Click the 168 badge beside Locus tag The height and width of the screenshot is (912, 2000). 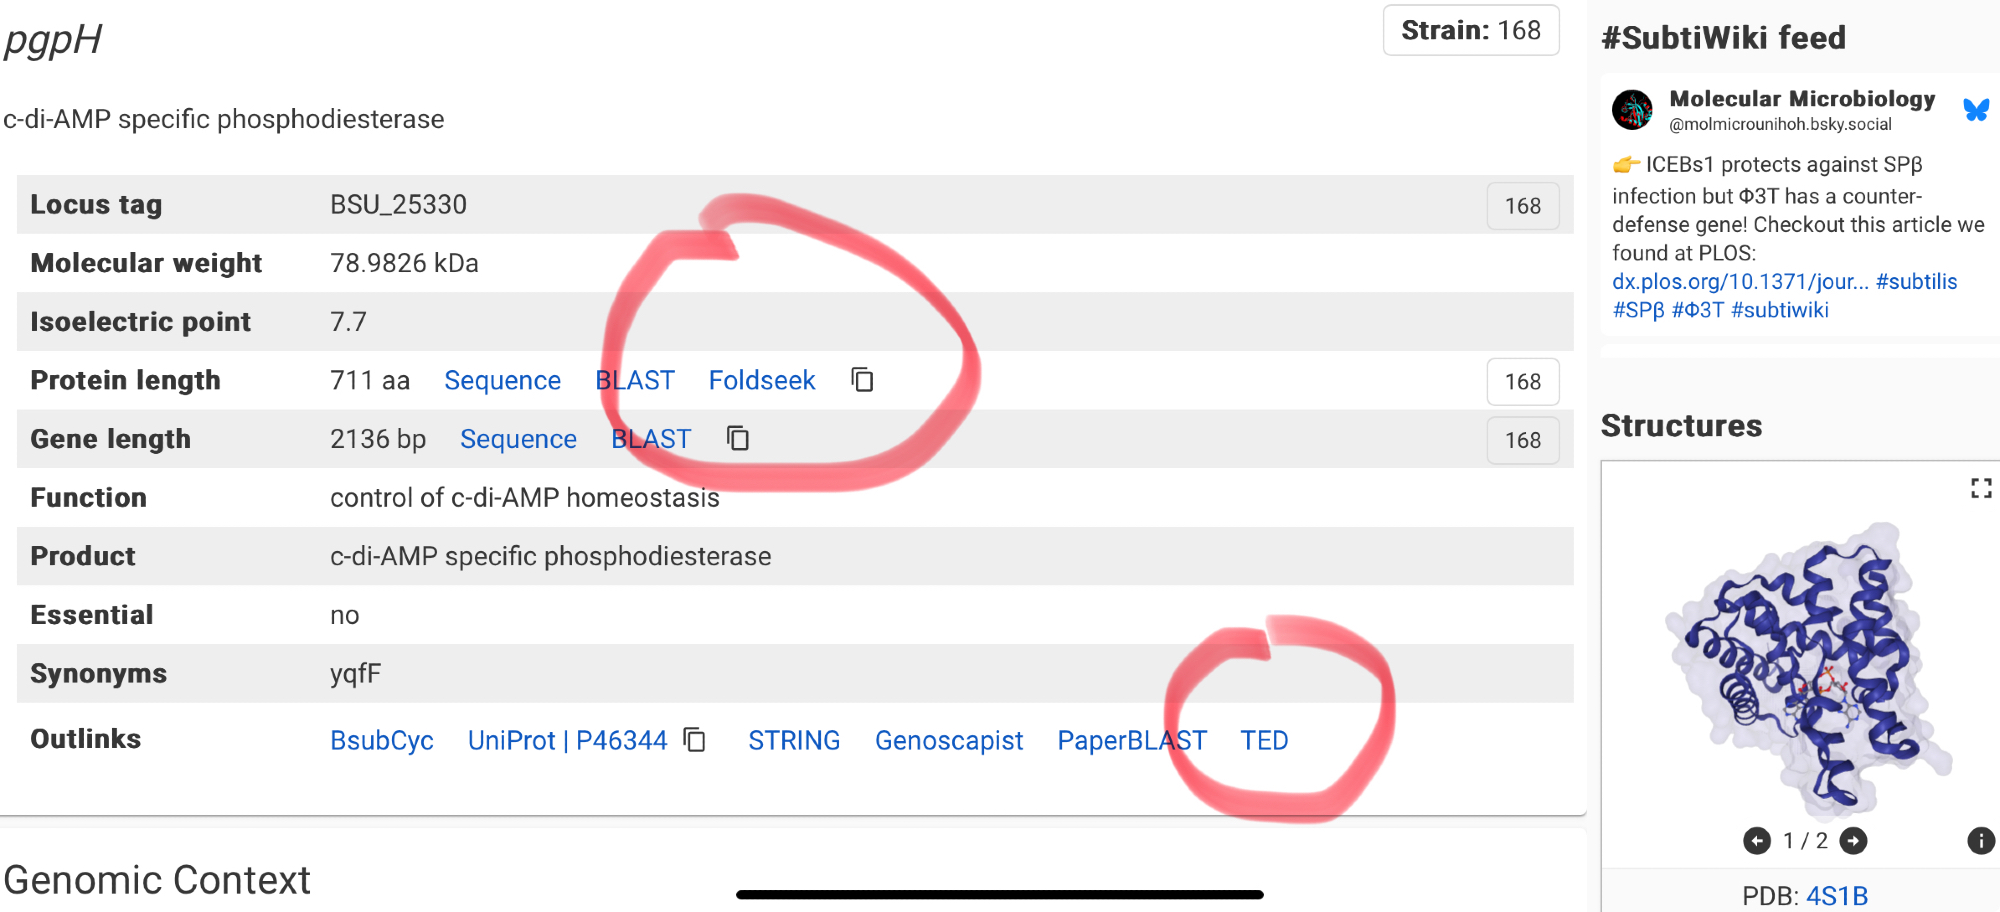click(1522, 206)
